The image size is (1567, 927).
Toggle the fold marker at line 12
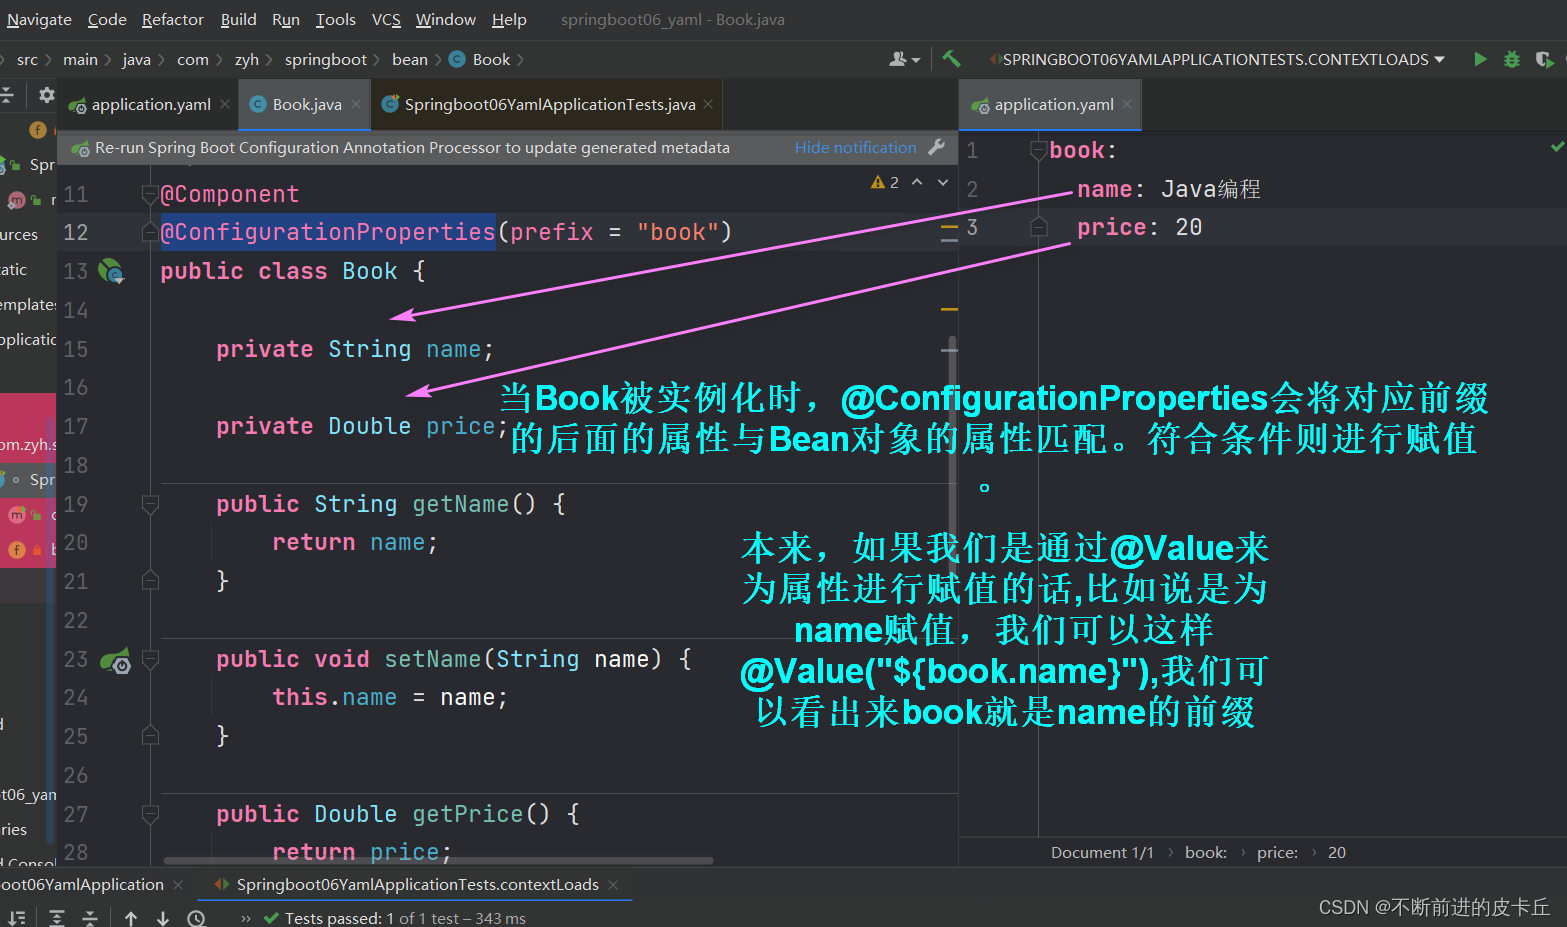(150, 232)
